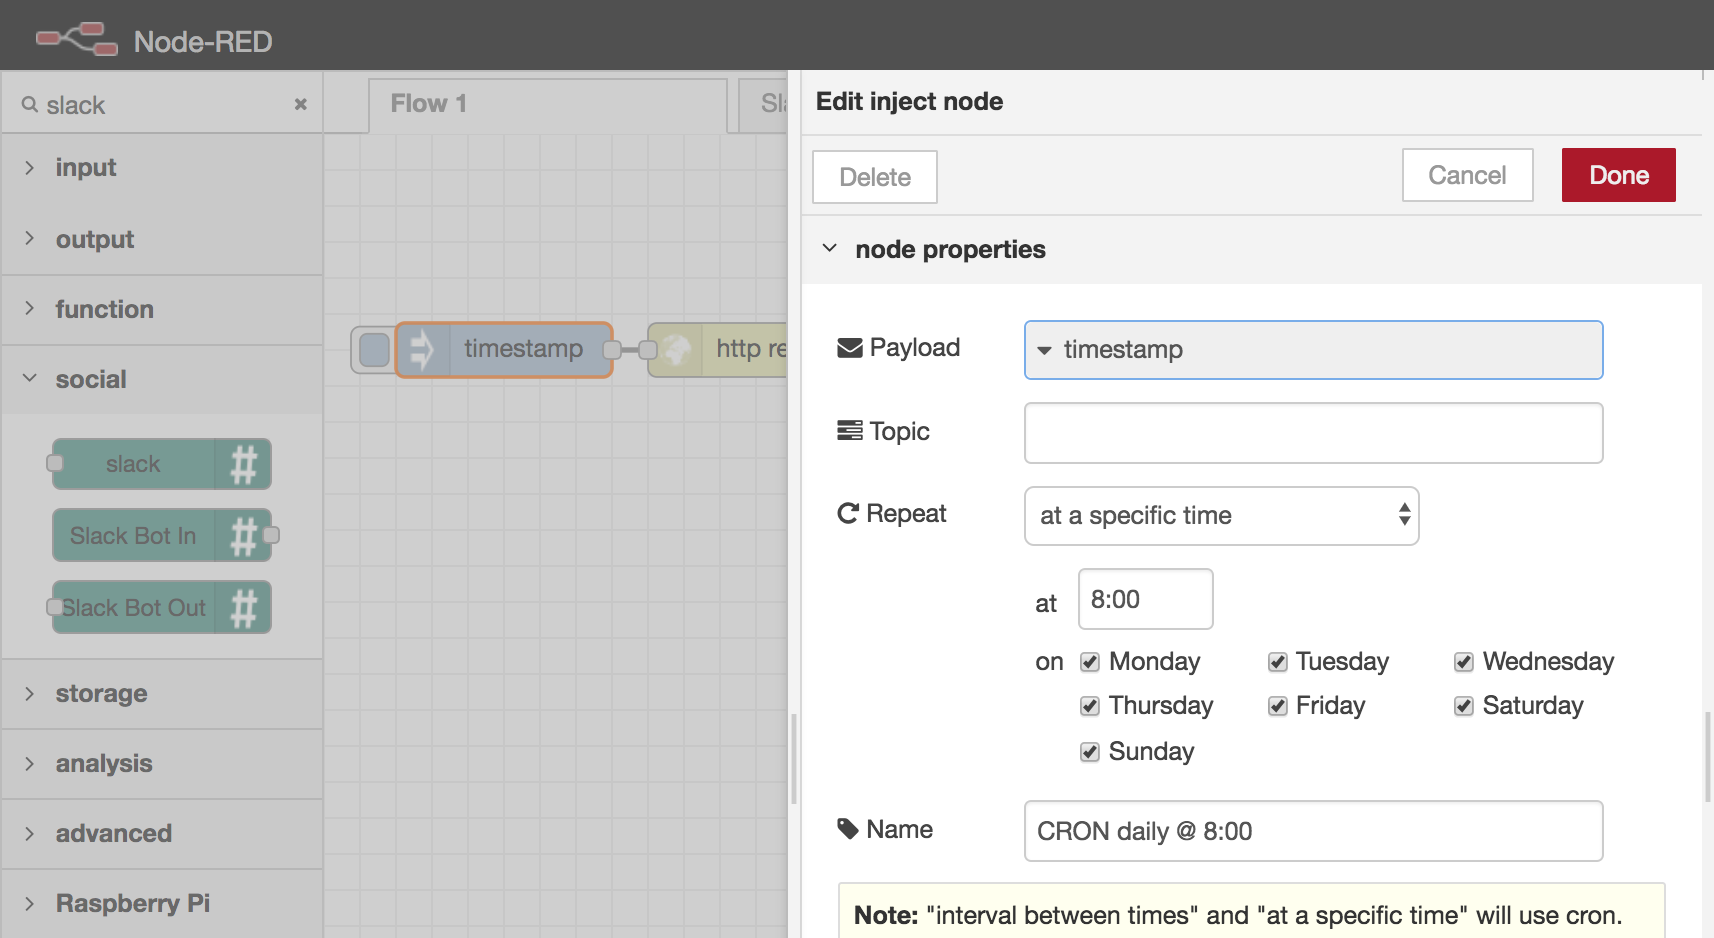The image size is (1714, 938).
Task: Uncheck the Wednesday checkbox
Action: 1463,662
